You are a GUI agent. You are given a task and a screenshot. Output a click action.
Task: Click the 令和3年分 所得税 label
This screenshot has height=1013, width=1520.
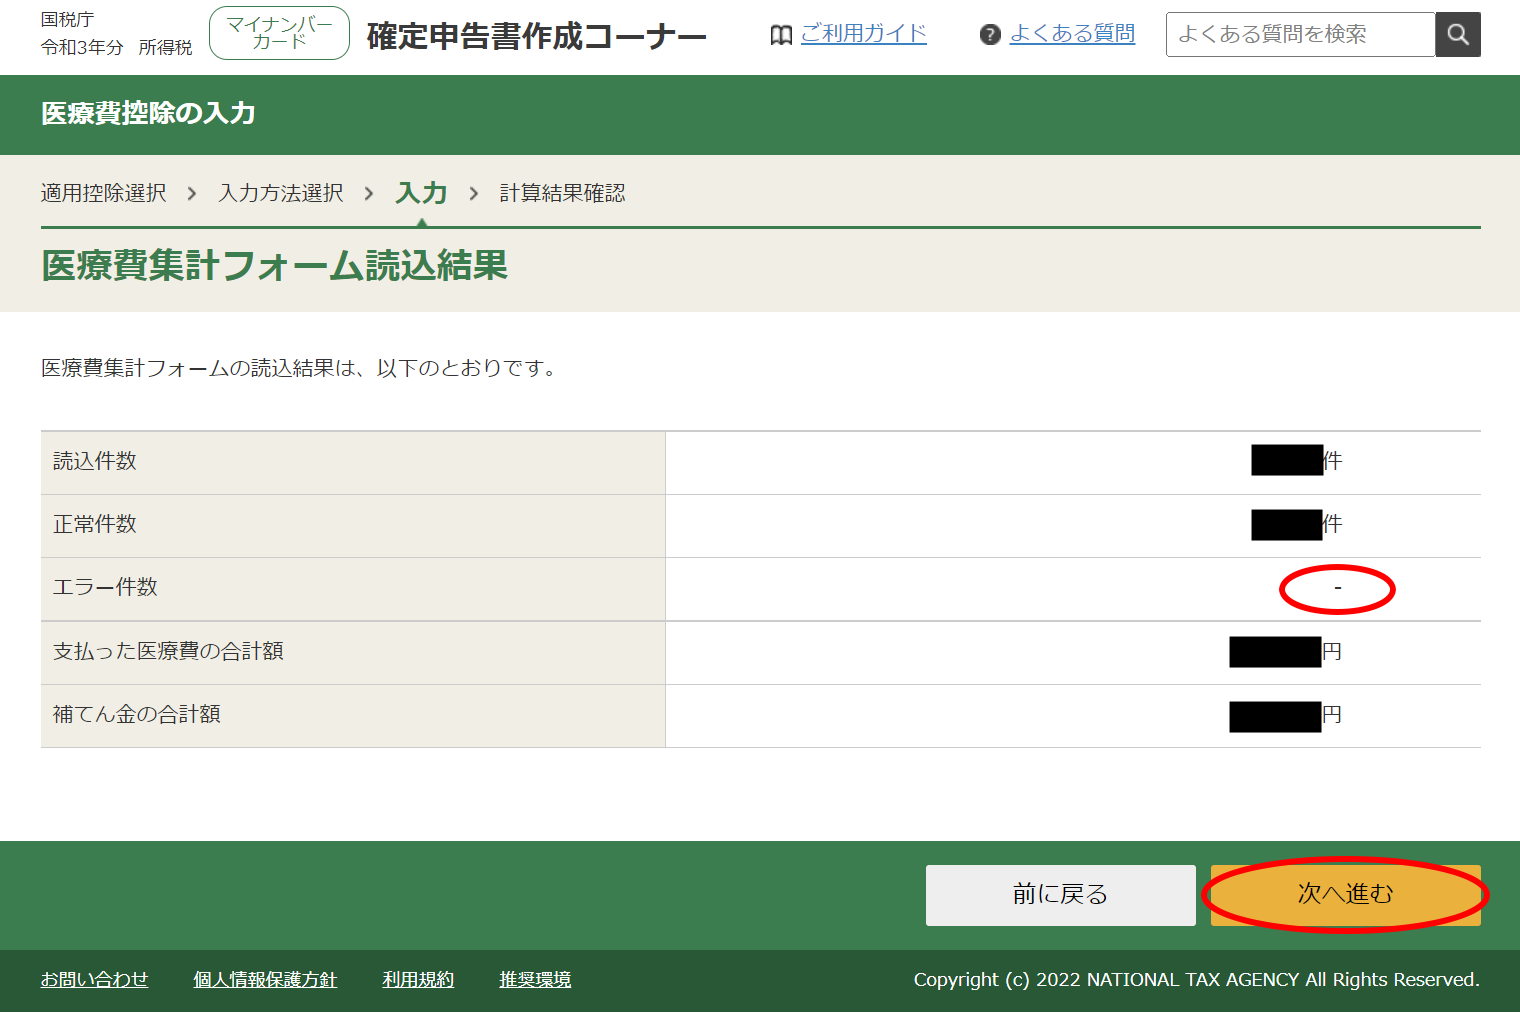point(116,47)
